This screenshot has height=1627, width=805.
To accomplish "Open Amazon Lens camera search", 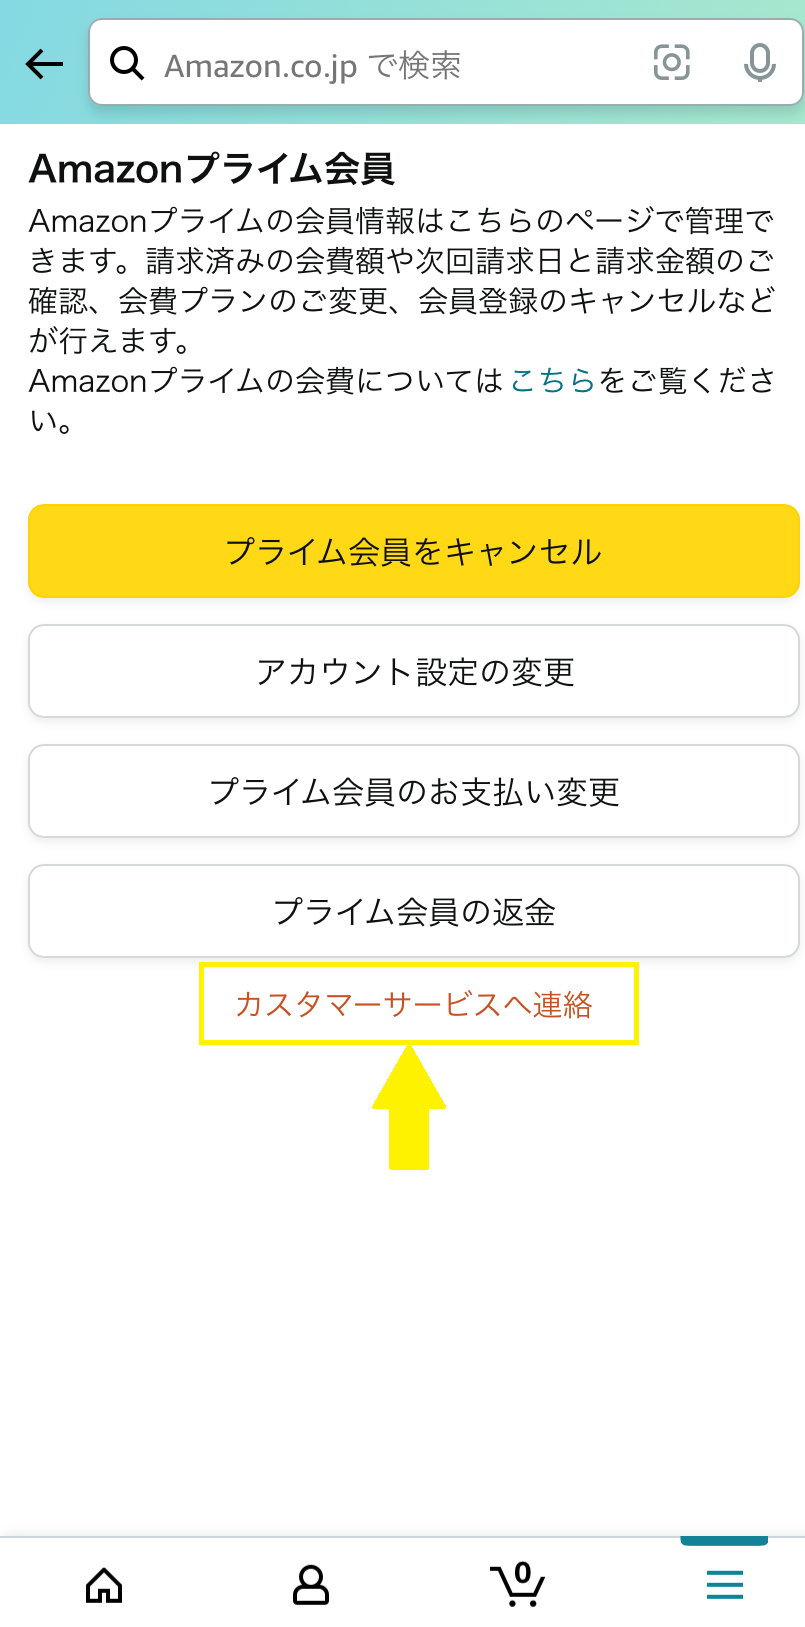I will tap(671, 63).
